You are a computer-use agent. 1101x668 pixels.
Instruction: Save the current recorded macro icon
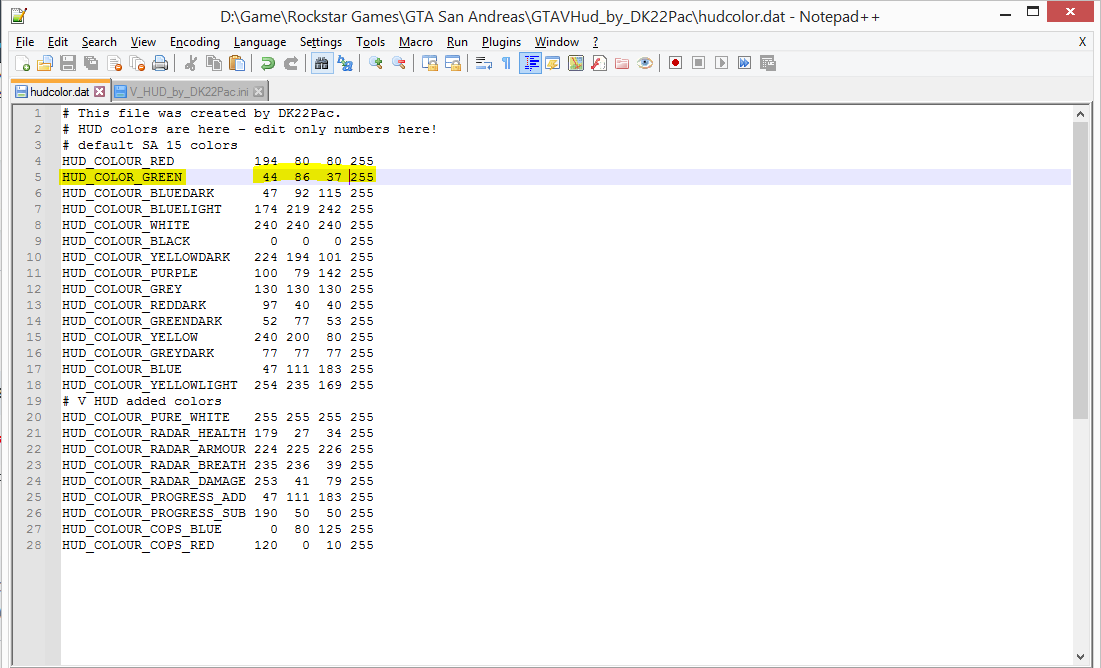[767, 63]
